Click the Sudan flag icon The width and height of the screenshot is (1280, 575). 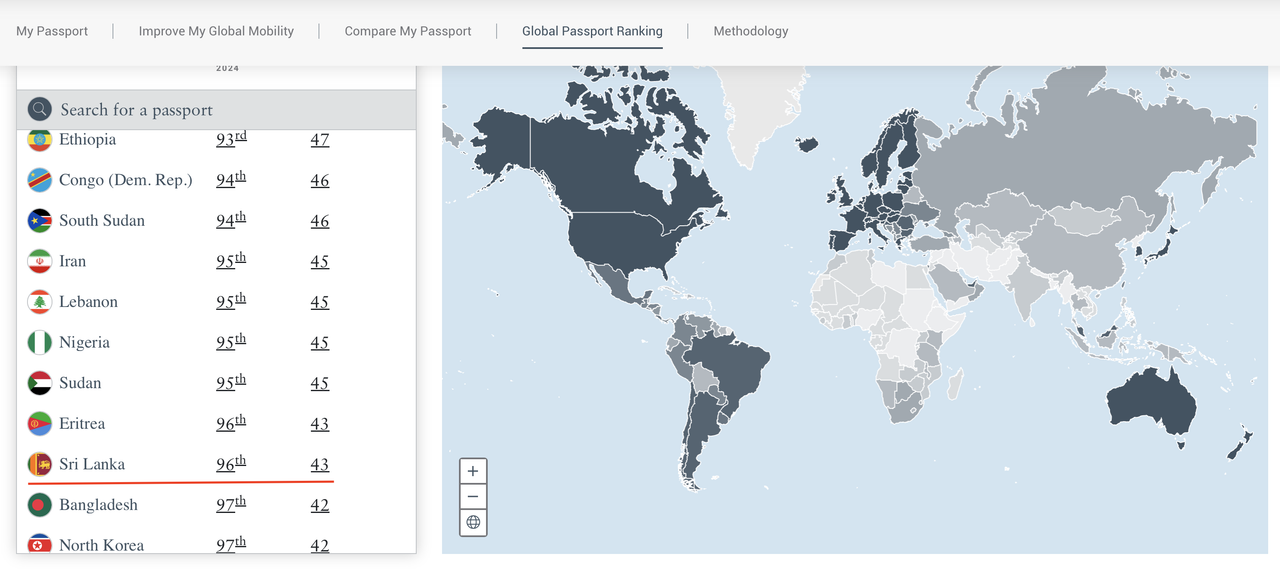pos(40,383)
